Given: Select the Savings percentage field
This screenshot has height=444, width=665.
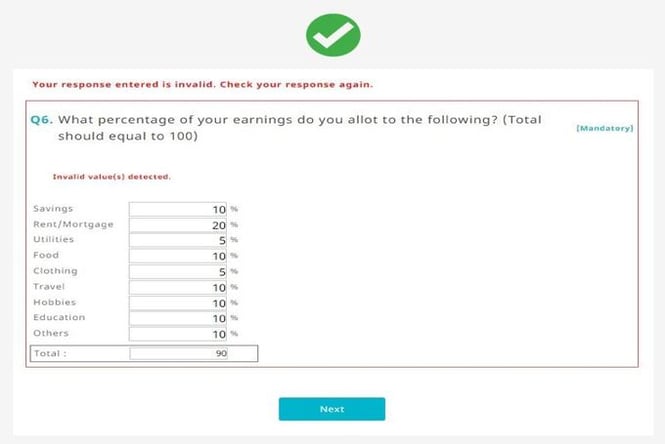Looking at the screenshot, I should [x=178, y=209].
